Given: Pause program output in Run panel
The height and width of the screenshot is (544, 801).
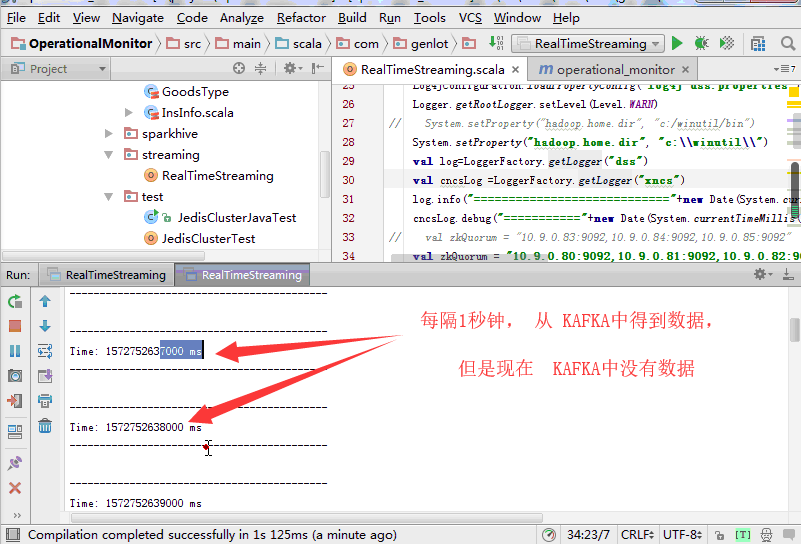Looking at the screenshot, I should click(x=15, y=351).
